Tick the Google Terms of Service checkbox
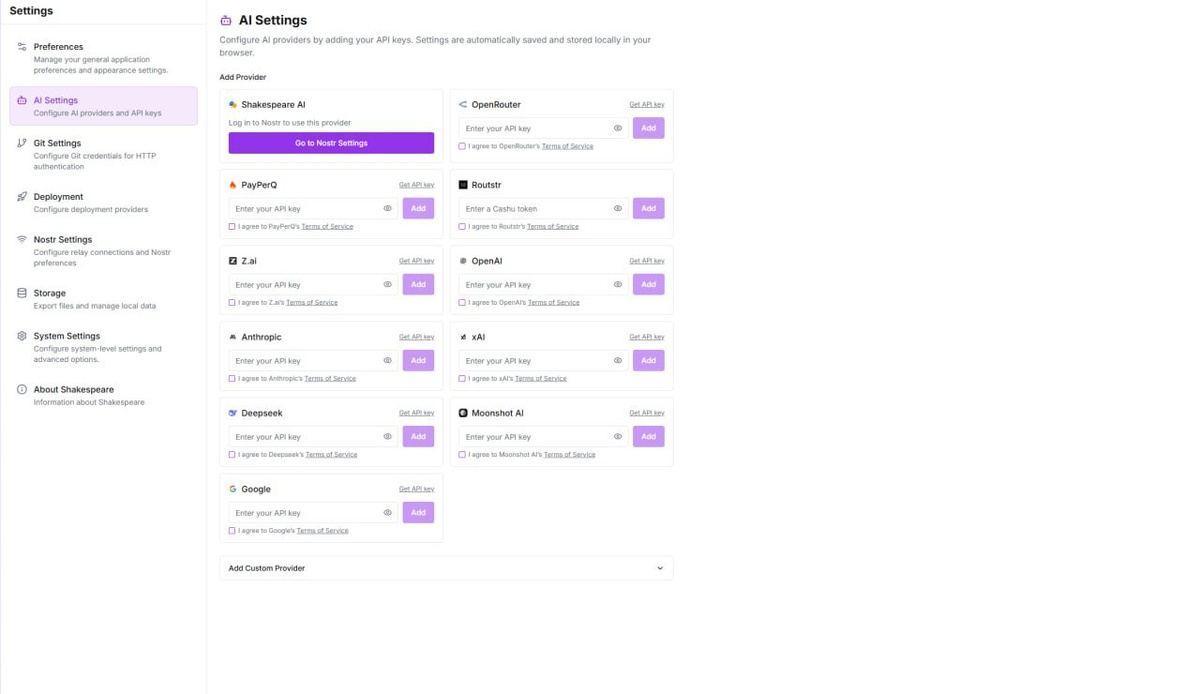 tap(232, 530)
